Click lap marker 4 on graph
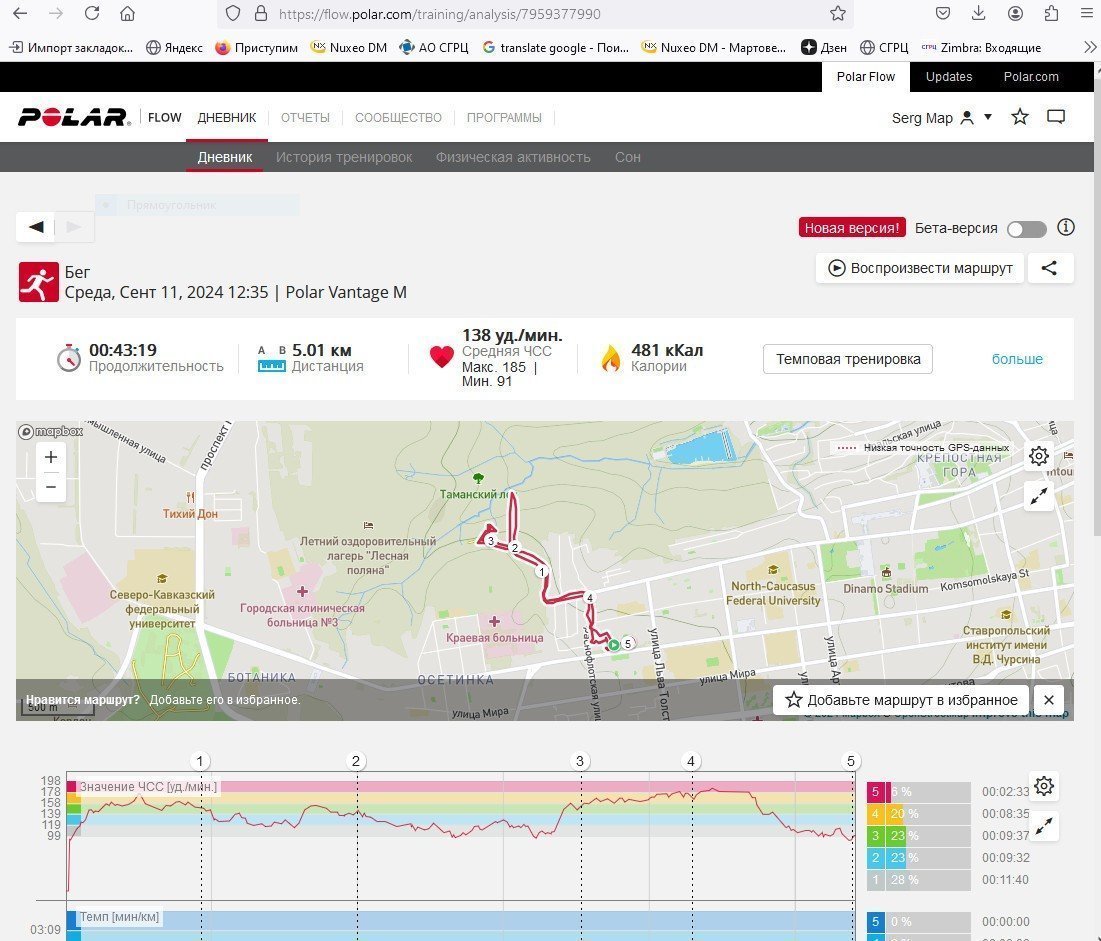 click(691, 761)
